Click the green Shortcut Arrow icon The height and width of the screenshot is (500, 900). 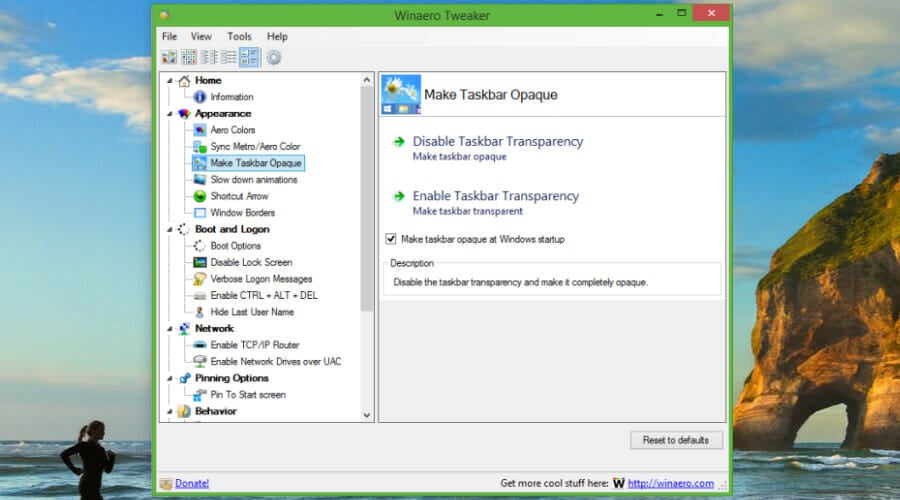click(200, 196)
